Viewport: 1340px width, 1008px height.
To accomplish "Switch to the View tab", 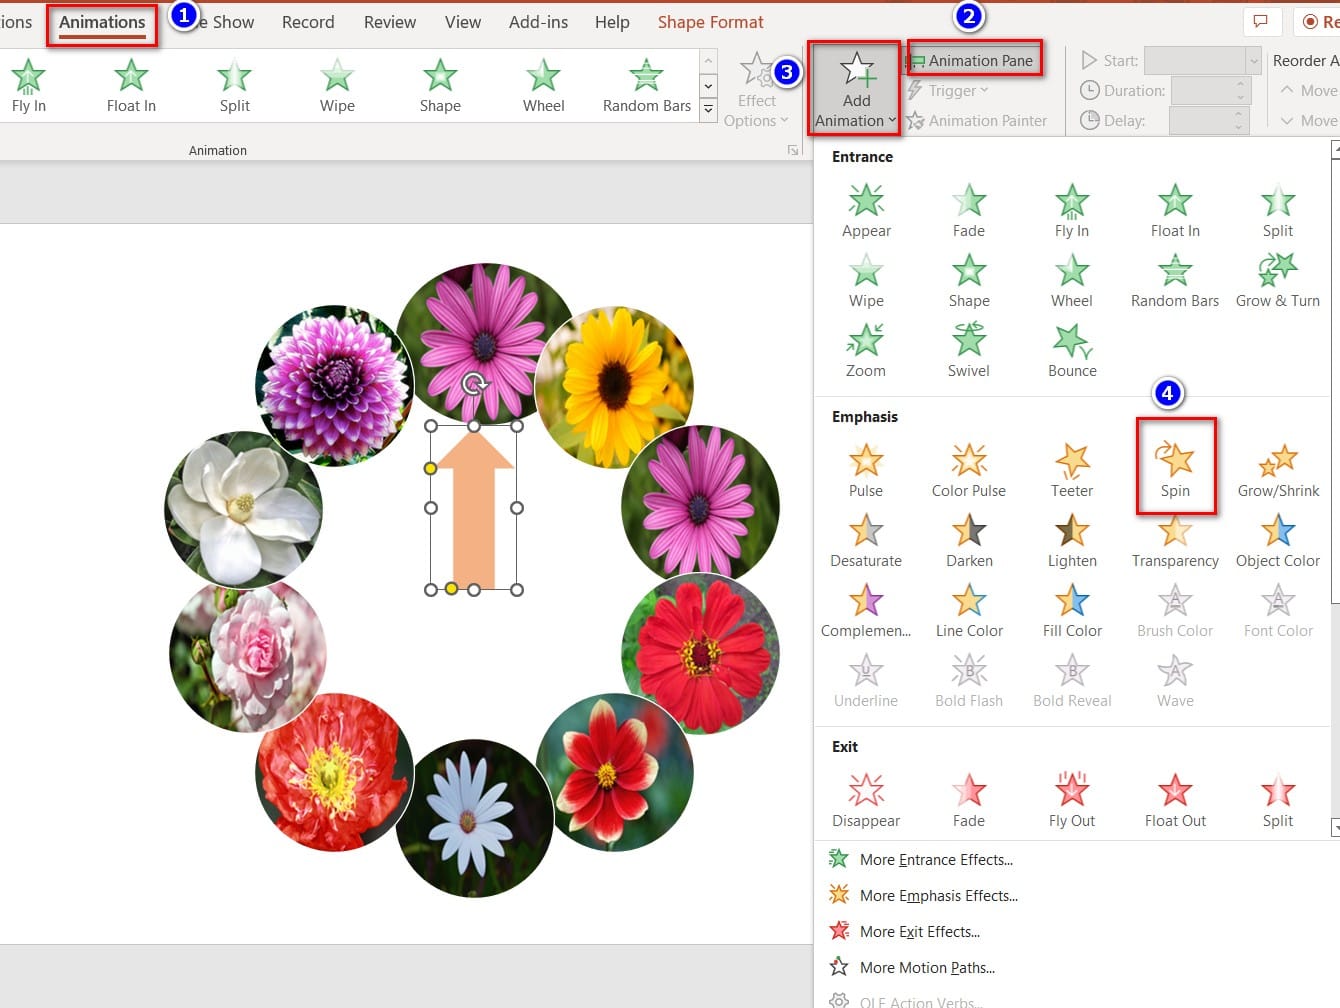I will (463, 22).
